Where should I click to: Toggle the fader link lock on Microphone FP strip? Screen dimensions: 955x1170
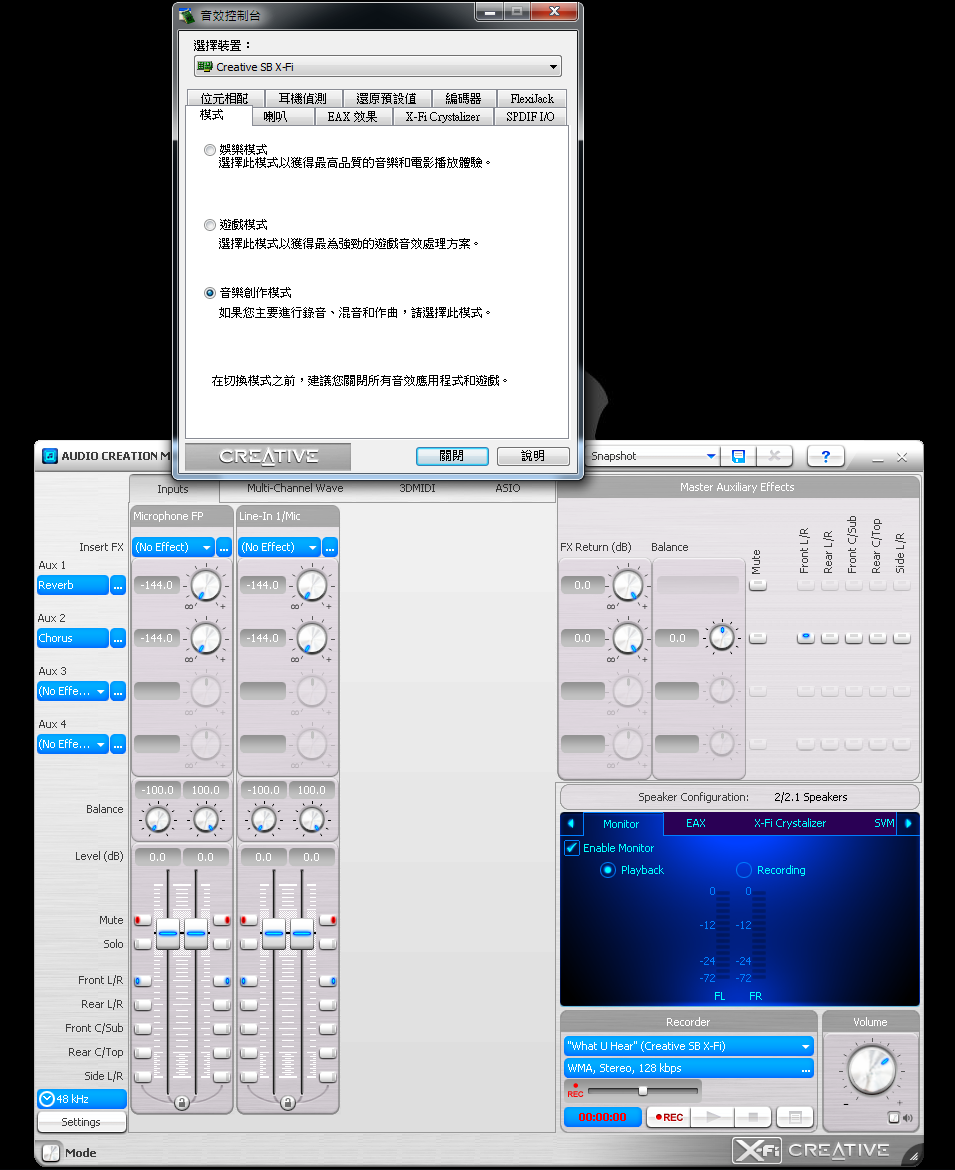point(181,1102)
